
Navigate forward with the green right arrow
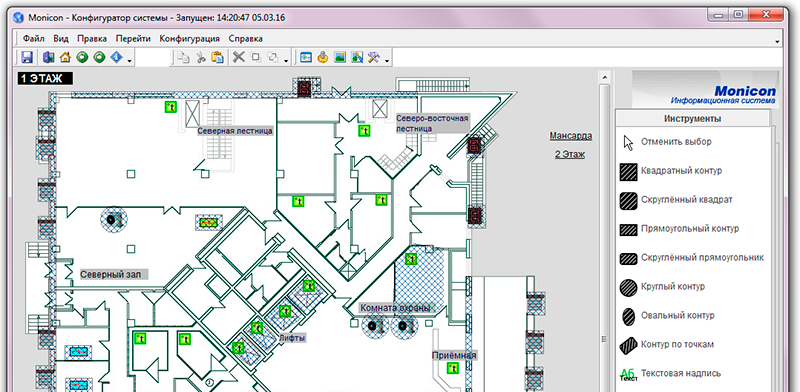99,57
